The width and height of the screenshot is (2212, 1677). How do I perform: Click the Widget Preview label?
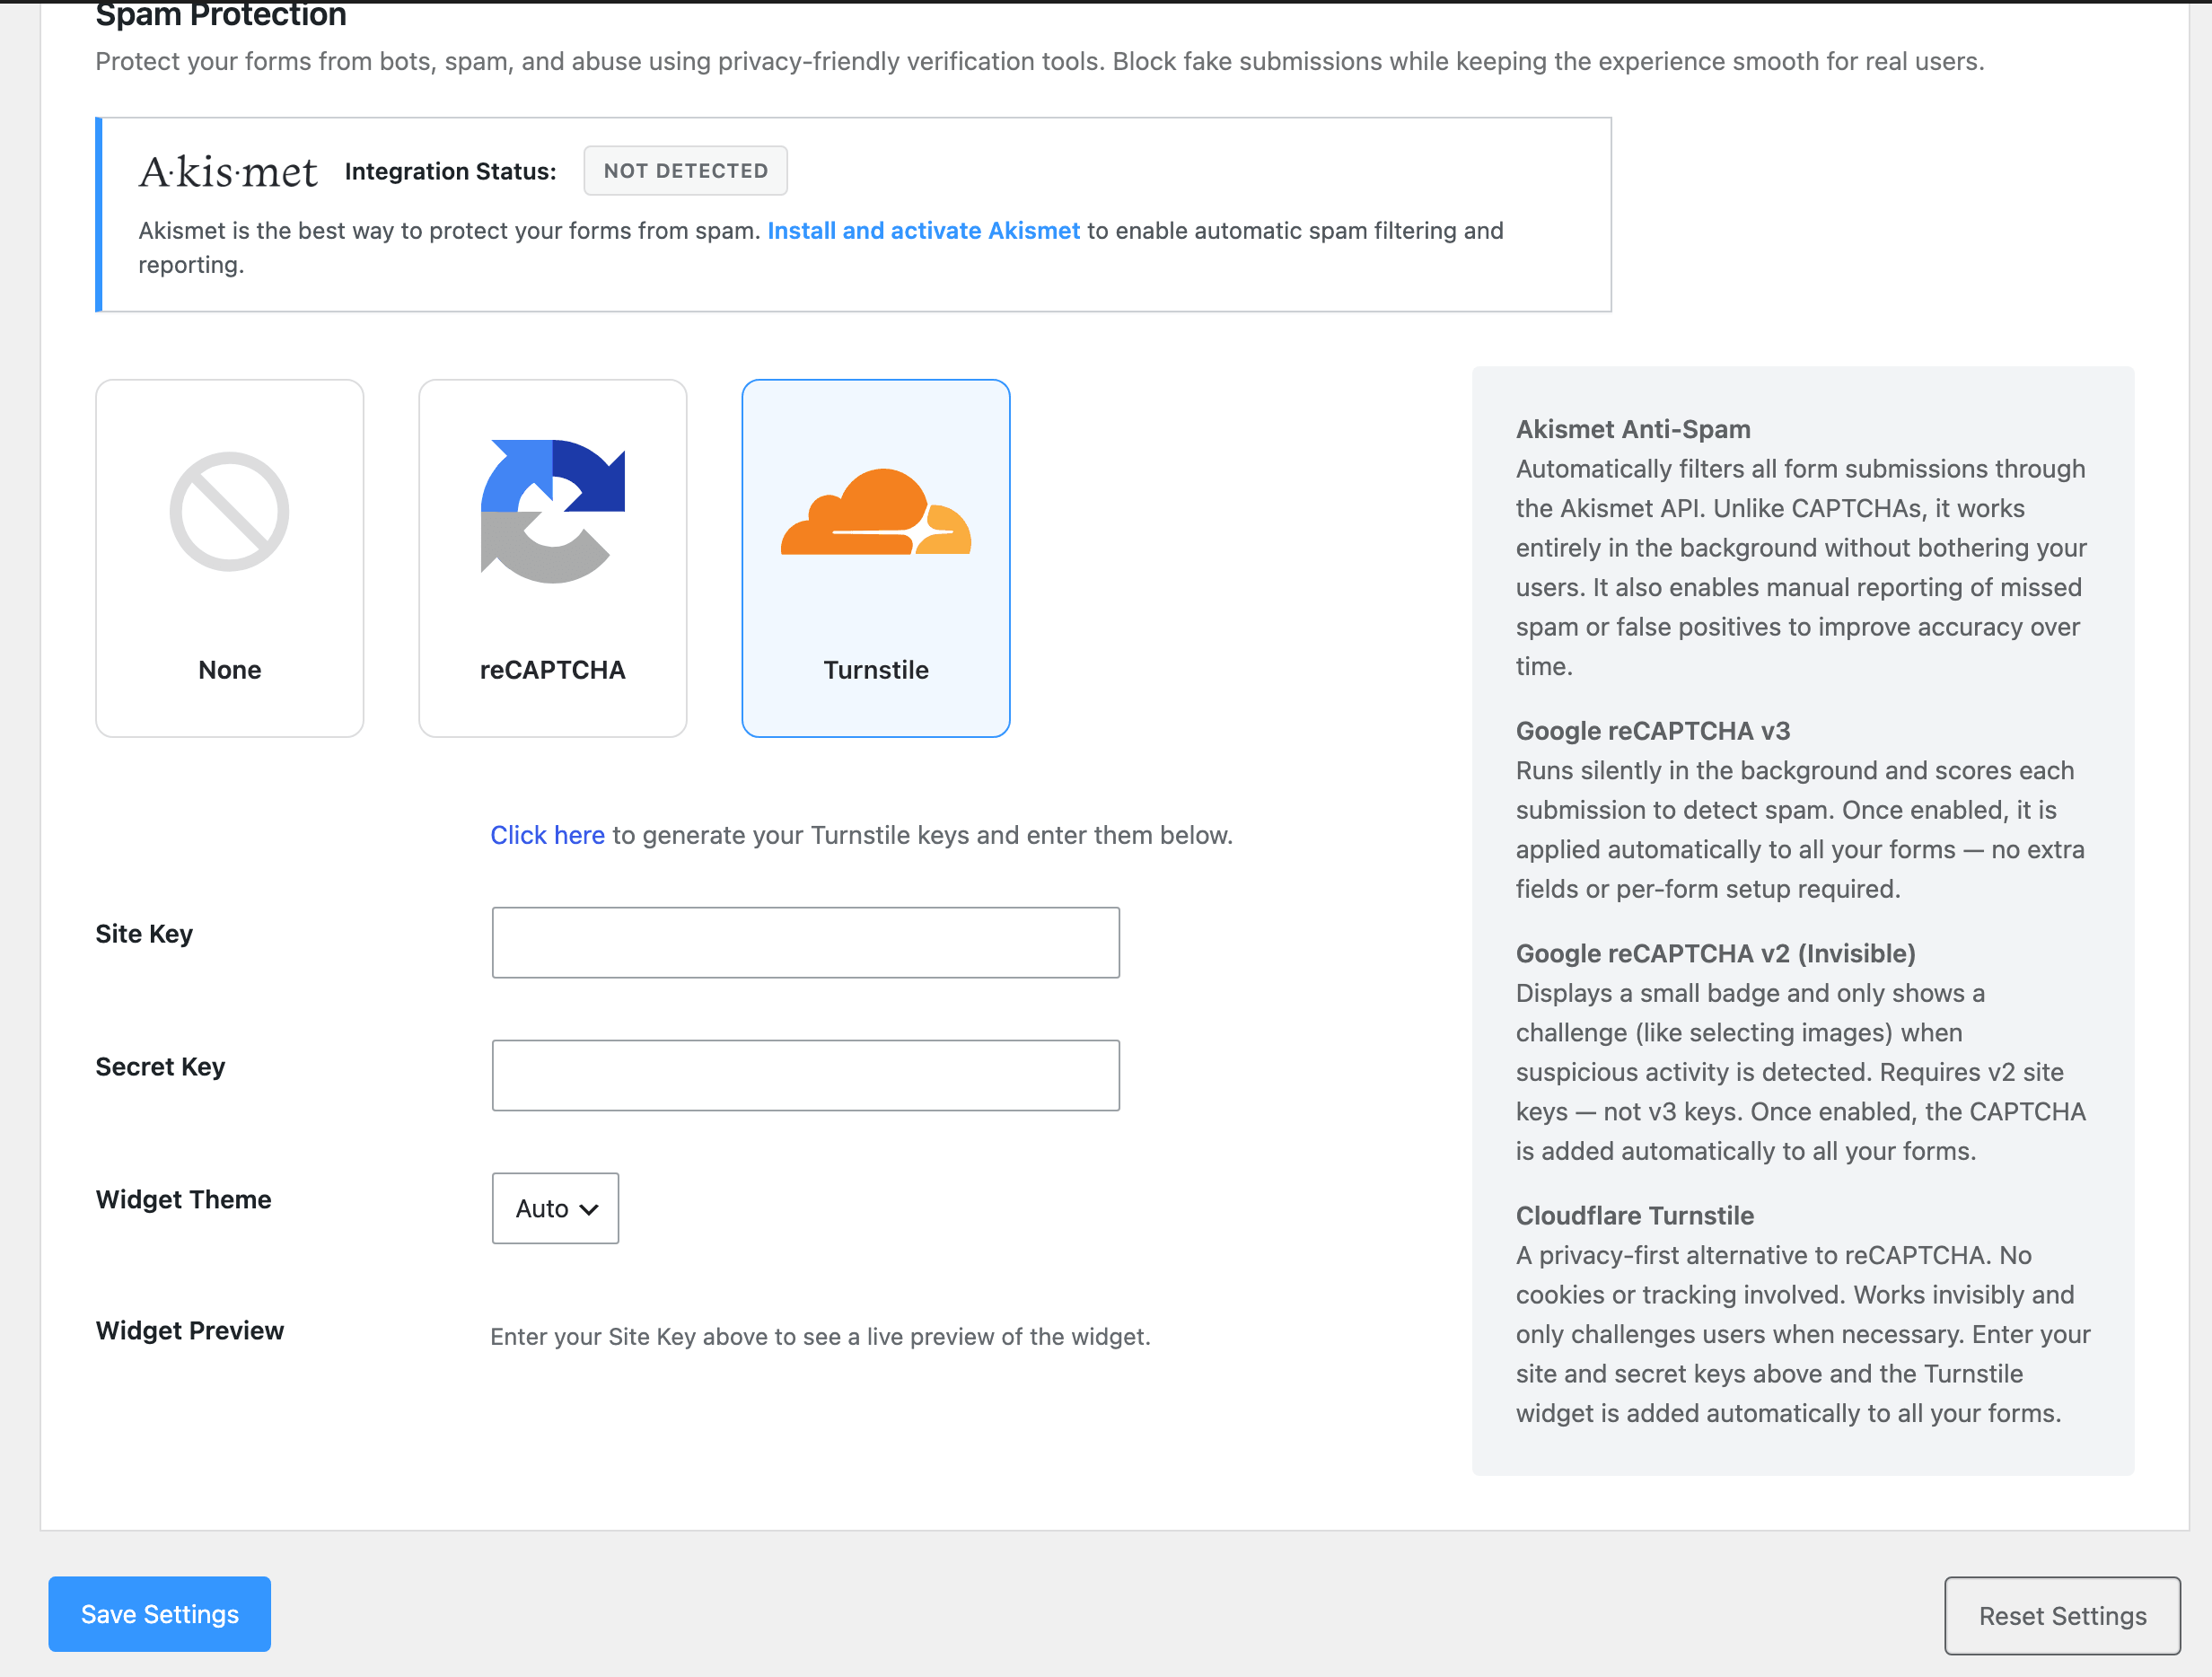(189, 1331)
